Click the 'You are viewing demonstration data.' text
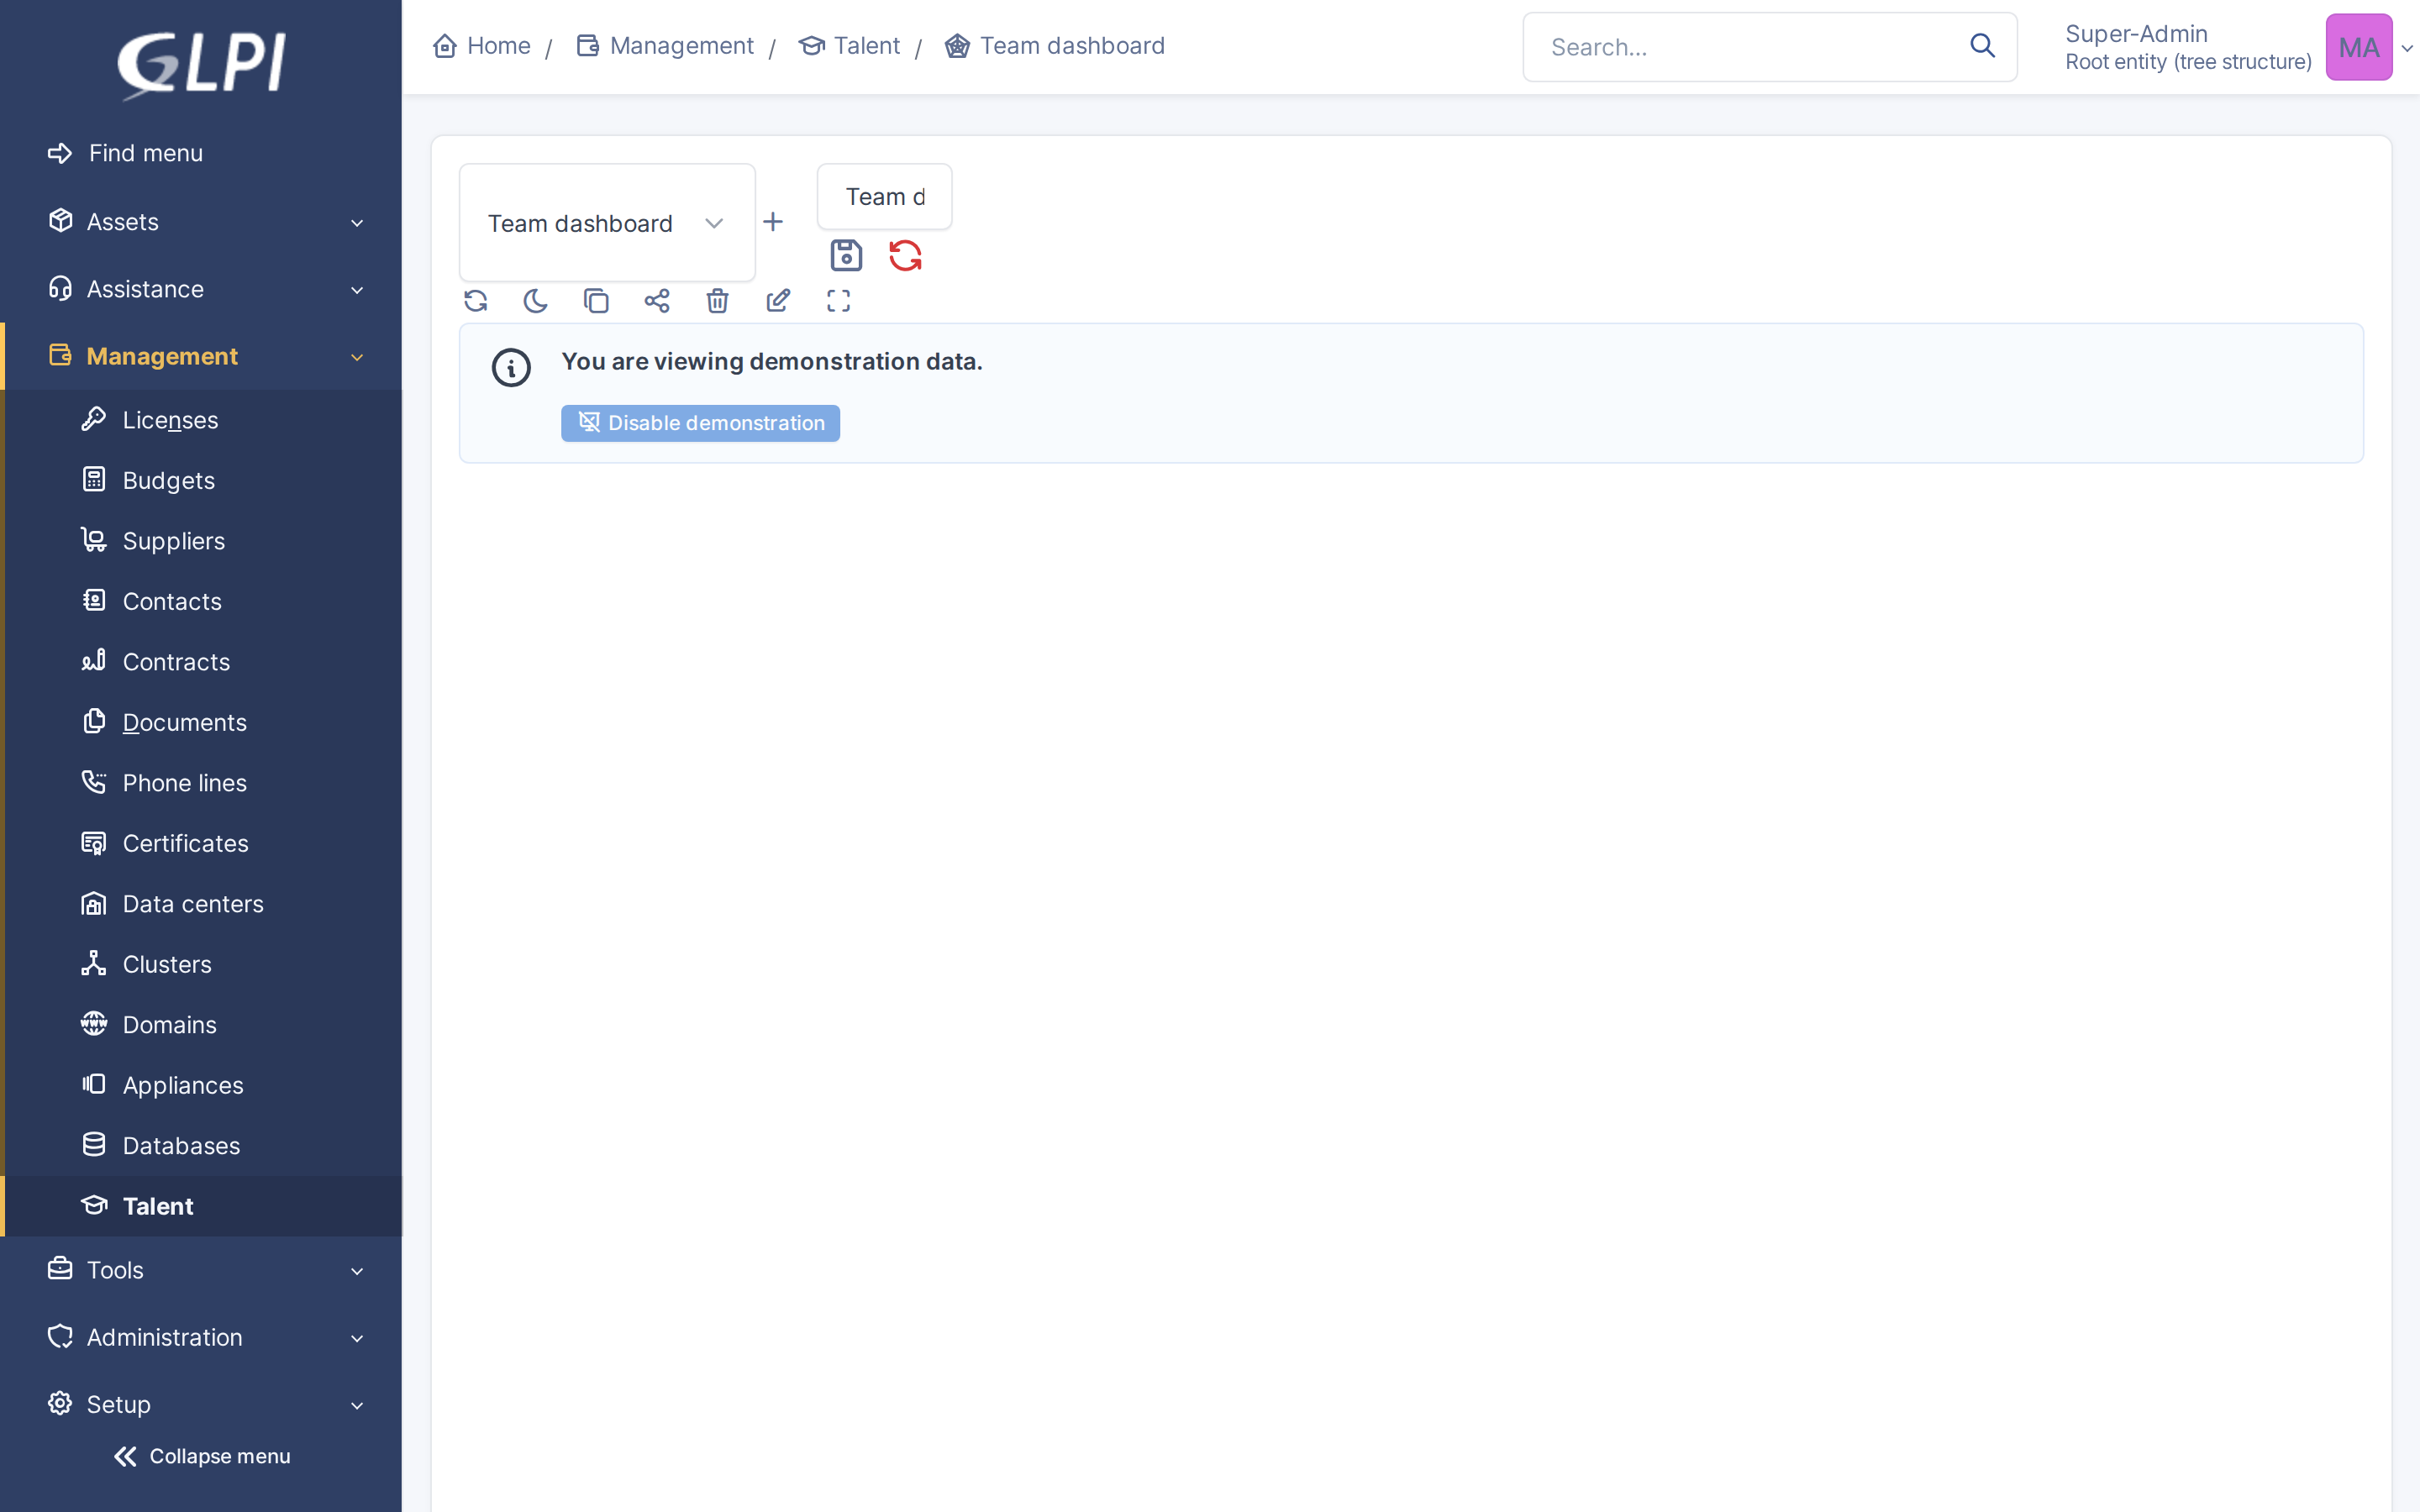Viewport: 2420px width, 1512px height. coord(772,362)
